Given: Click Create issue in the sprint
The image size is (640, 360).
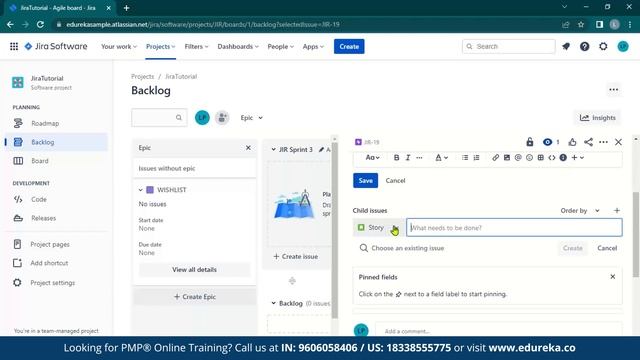Looking at the screenshot, I should (x=296, y=256).
